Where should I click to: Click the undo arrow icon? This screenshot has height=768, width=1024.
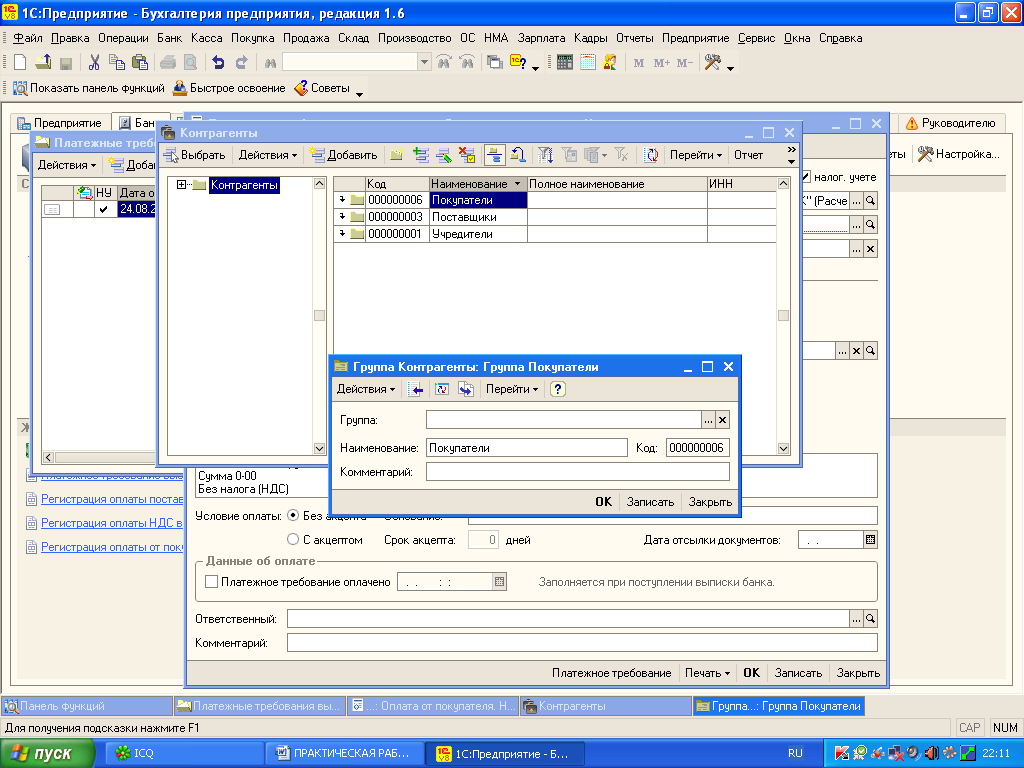218,63
